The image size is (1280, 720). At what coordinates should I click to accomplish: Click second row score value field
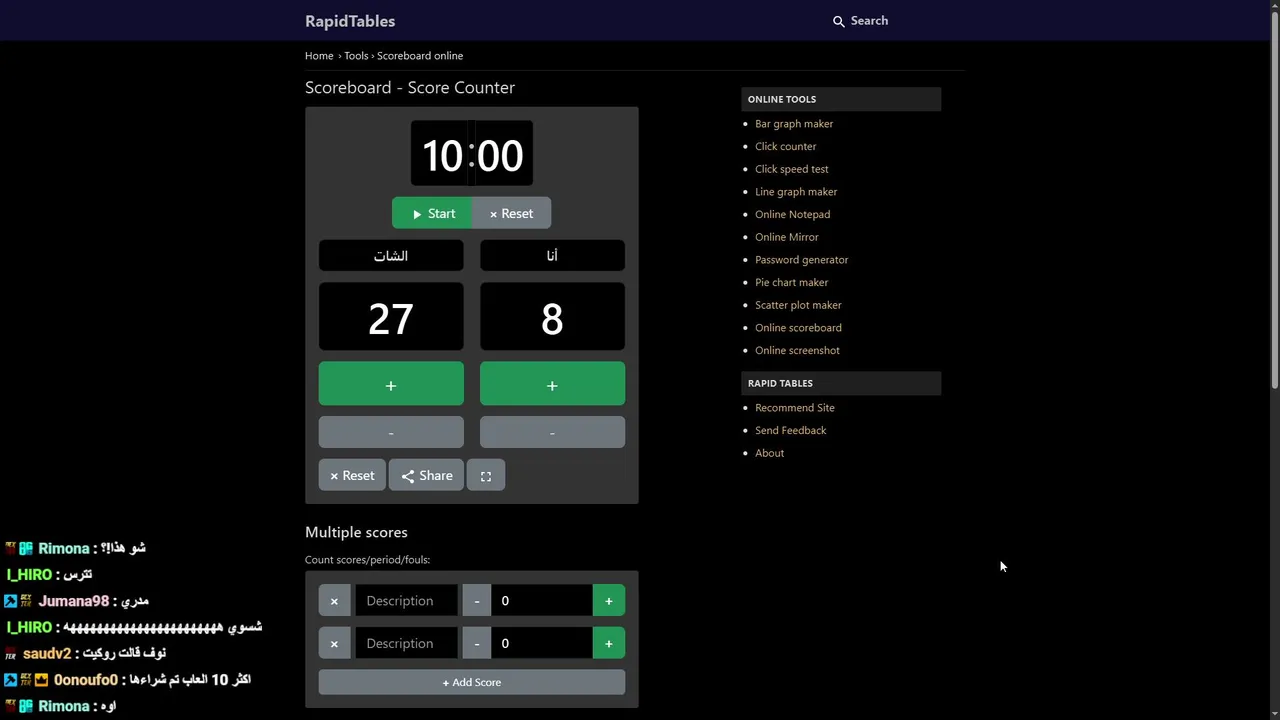[x=541, y=643]
